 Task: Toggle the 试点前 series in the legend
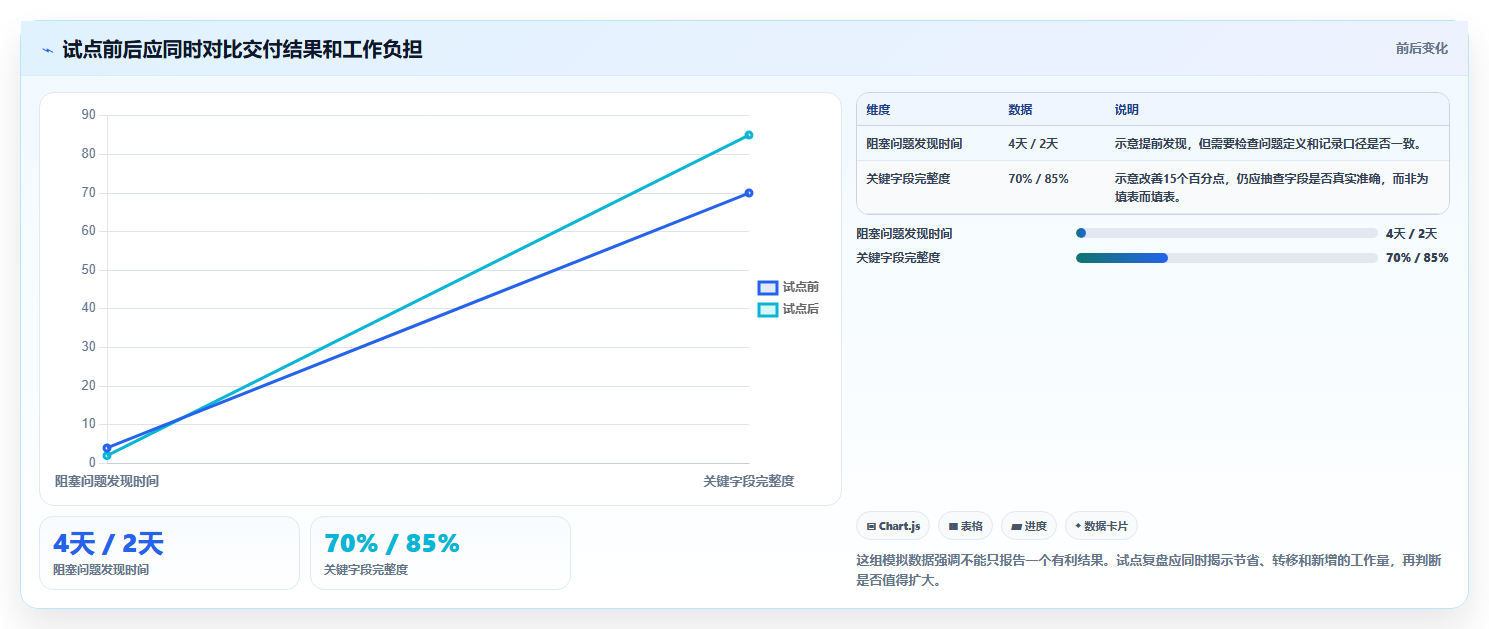789,287
